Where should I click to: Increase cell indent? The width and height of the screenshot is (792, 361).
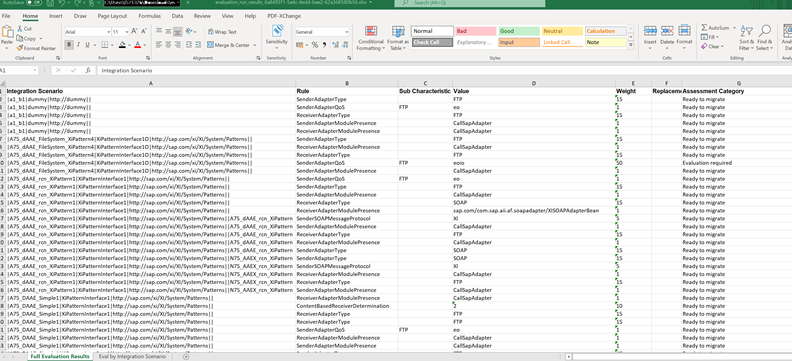197,44
